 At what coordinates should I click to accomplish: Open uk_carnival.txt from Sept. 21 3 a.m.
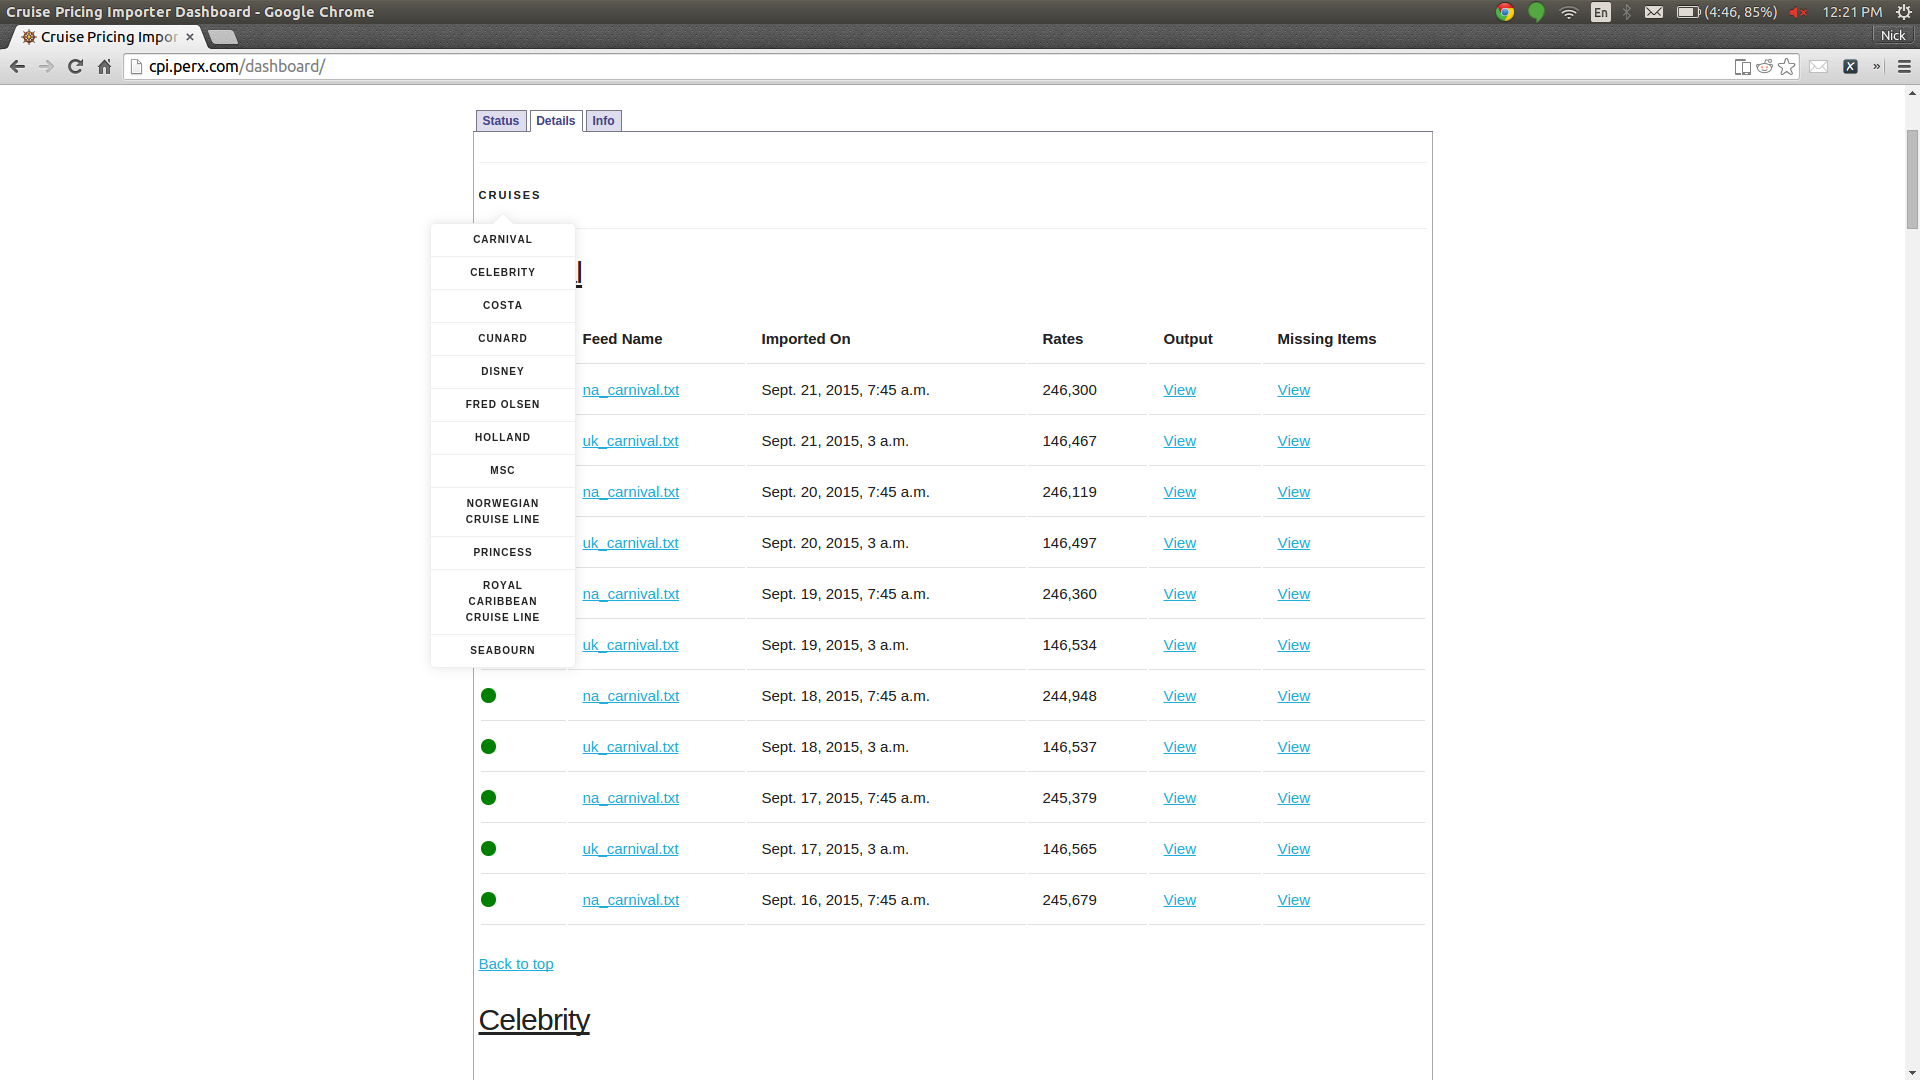point(631,441)
